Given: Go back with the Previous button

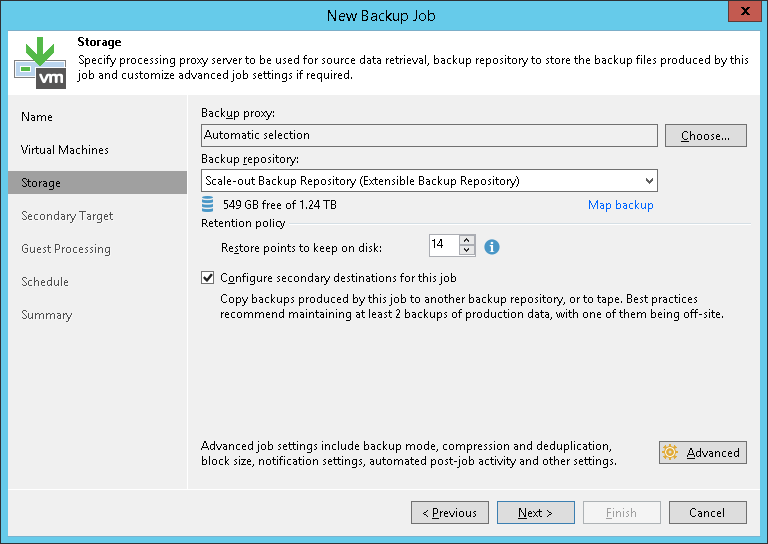Looking at the screenshot, I should tap(449, 513).
